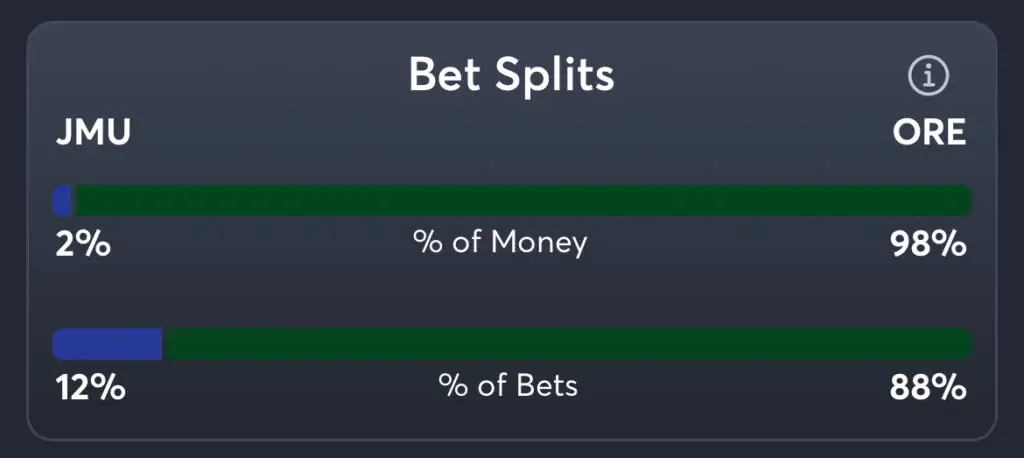The width and height of the screenshot is (1024, 458).
Task: Select the 98% money value
Action: (928, 243)
